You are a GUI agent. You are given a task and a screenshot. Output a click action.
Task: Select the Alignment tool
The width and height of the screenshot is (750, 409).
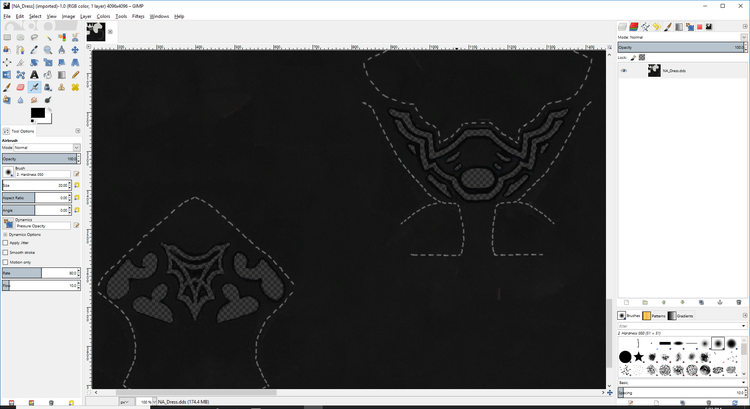pos(7,62)
